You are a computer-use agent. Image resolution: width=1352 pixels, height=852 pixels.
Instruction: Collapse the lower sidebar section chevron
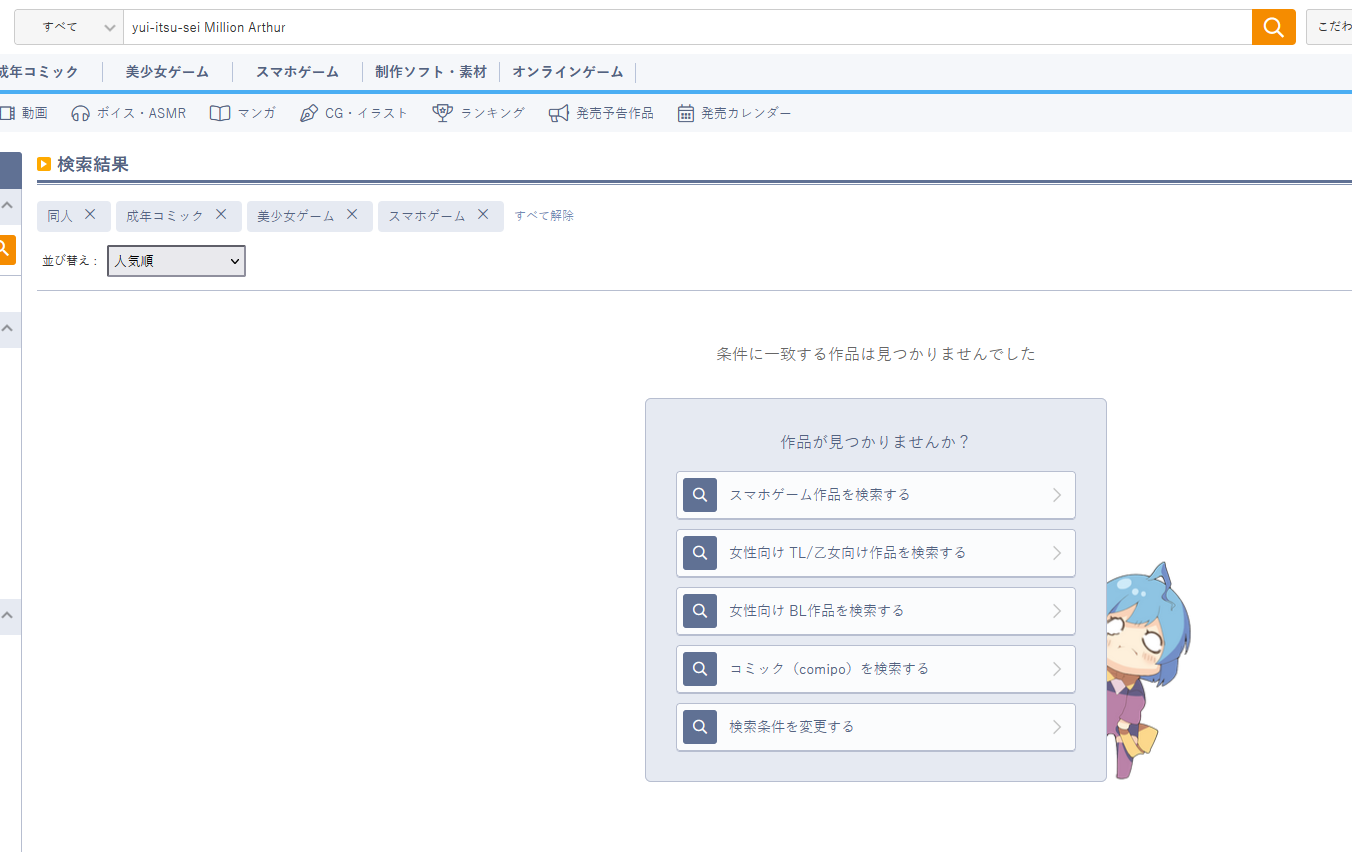8,616
